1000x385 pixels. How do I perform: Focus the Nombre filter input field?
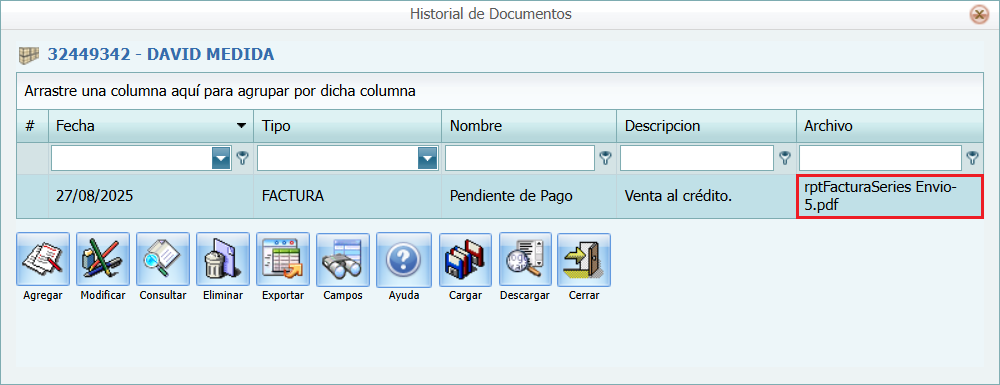point(520,158)
